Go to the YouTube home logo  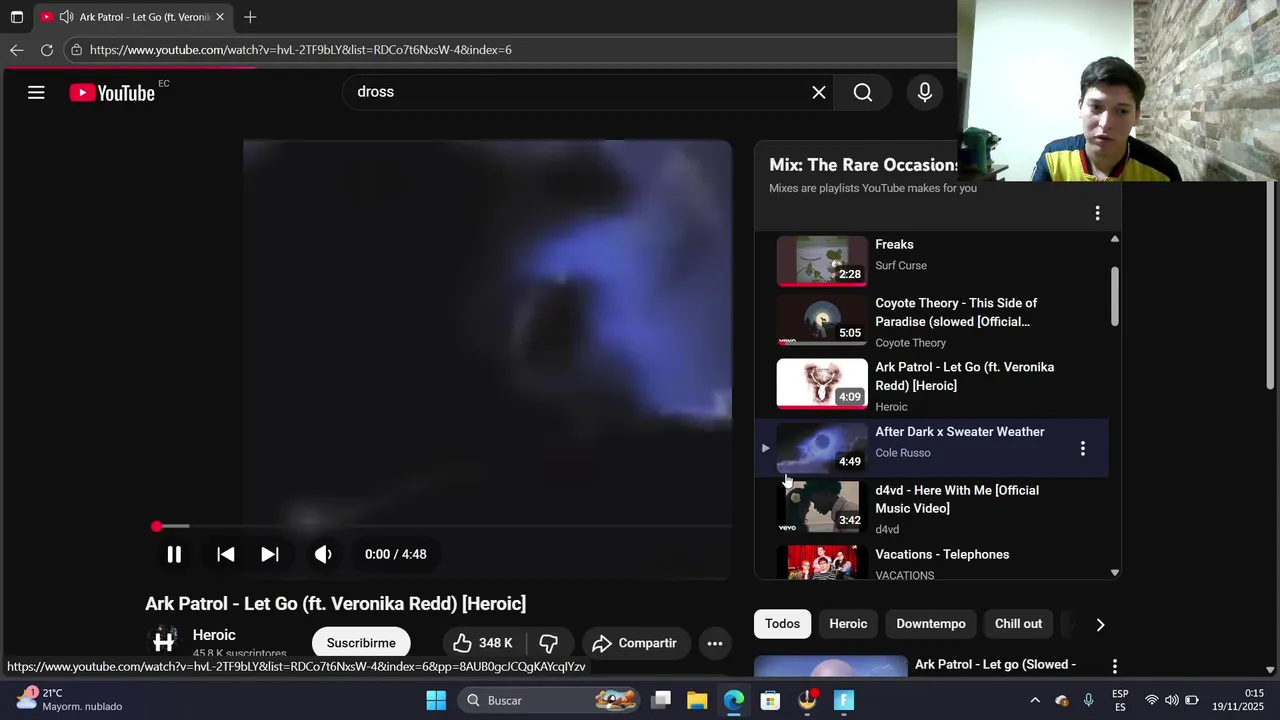(112, 93)
